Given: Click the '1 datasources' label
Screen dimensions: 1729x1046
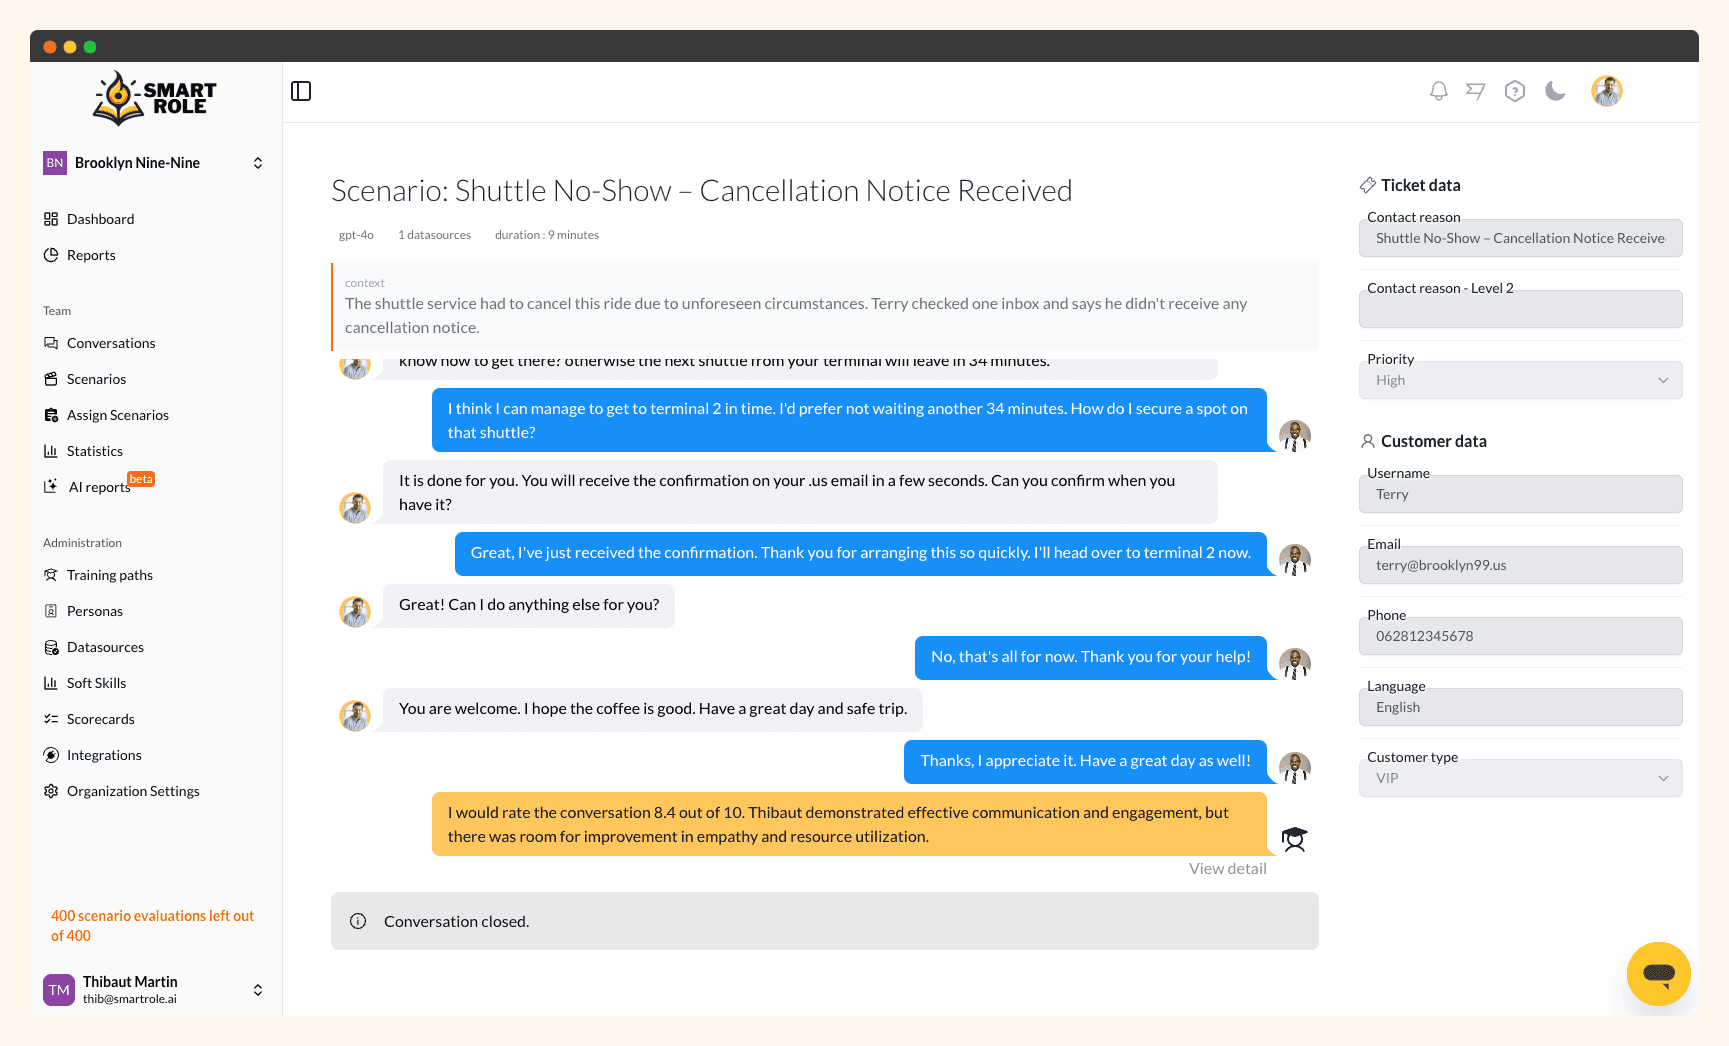Looking at the screenshot, I should (434, 235).
